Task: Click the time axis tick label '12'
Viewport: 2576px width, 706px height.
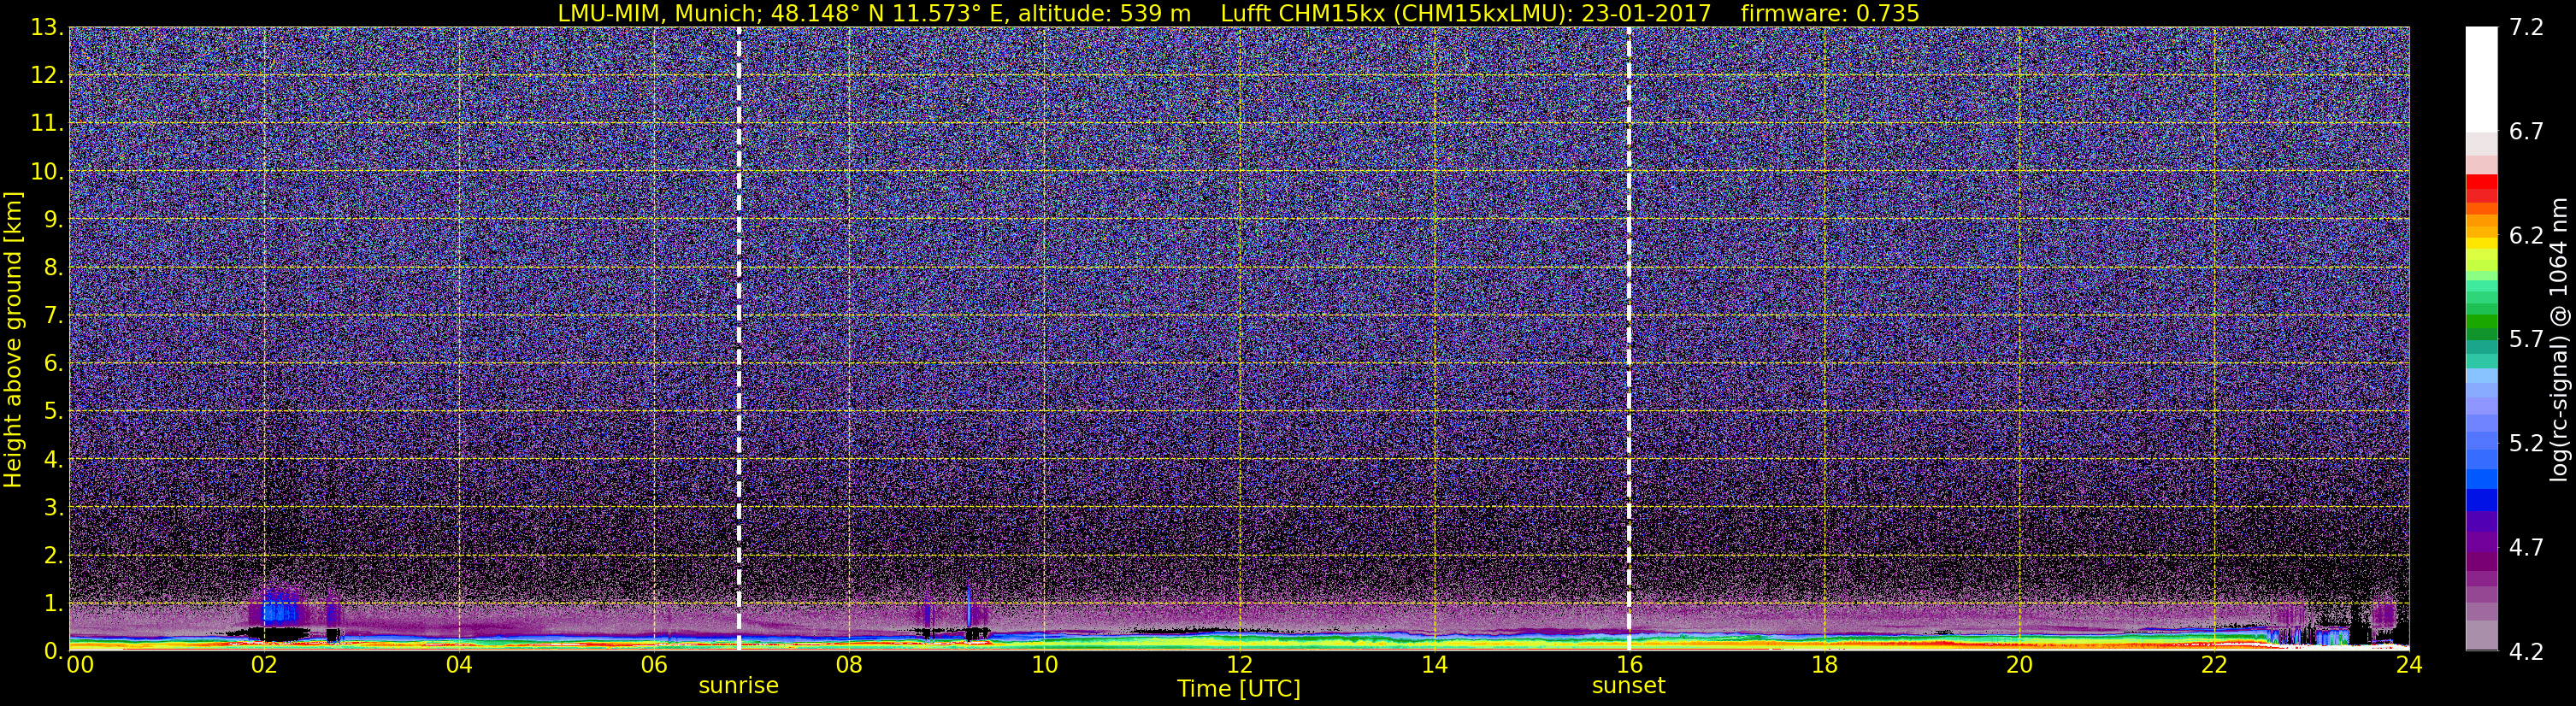Action: tap(1239, 666)
